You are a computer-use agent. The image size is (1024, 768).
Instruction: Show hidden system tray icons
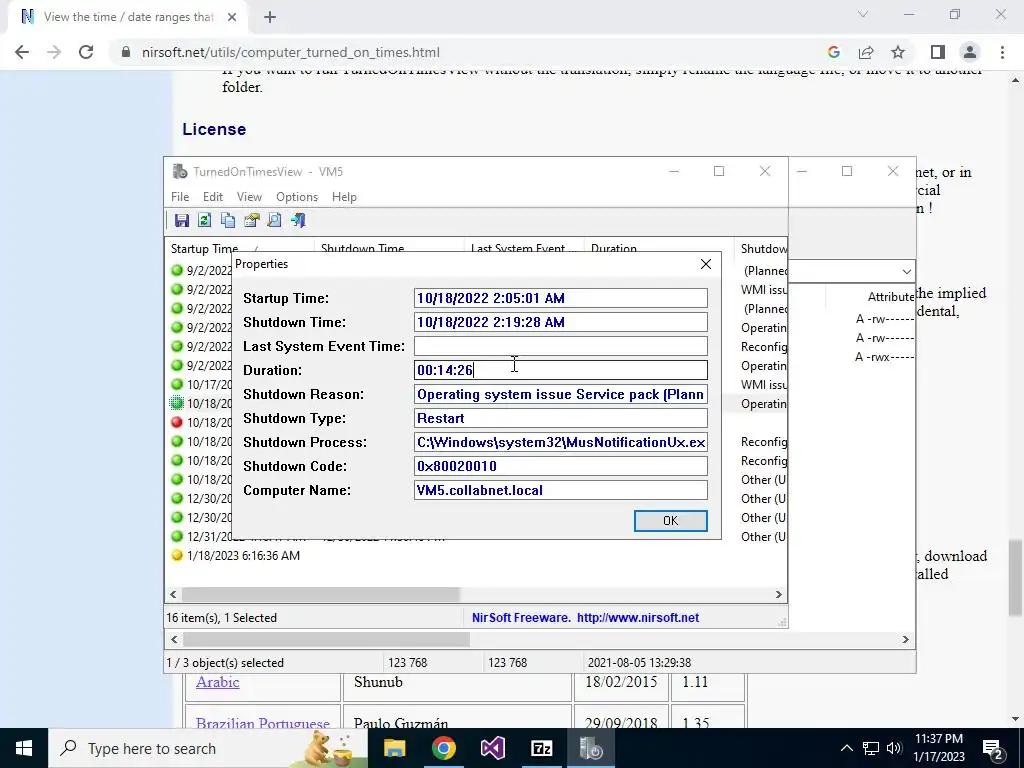pyautogui.click(x=846, y=748)
